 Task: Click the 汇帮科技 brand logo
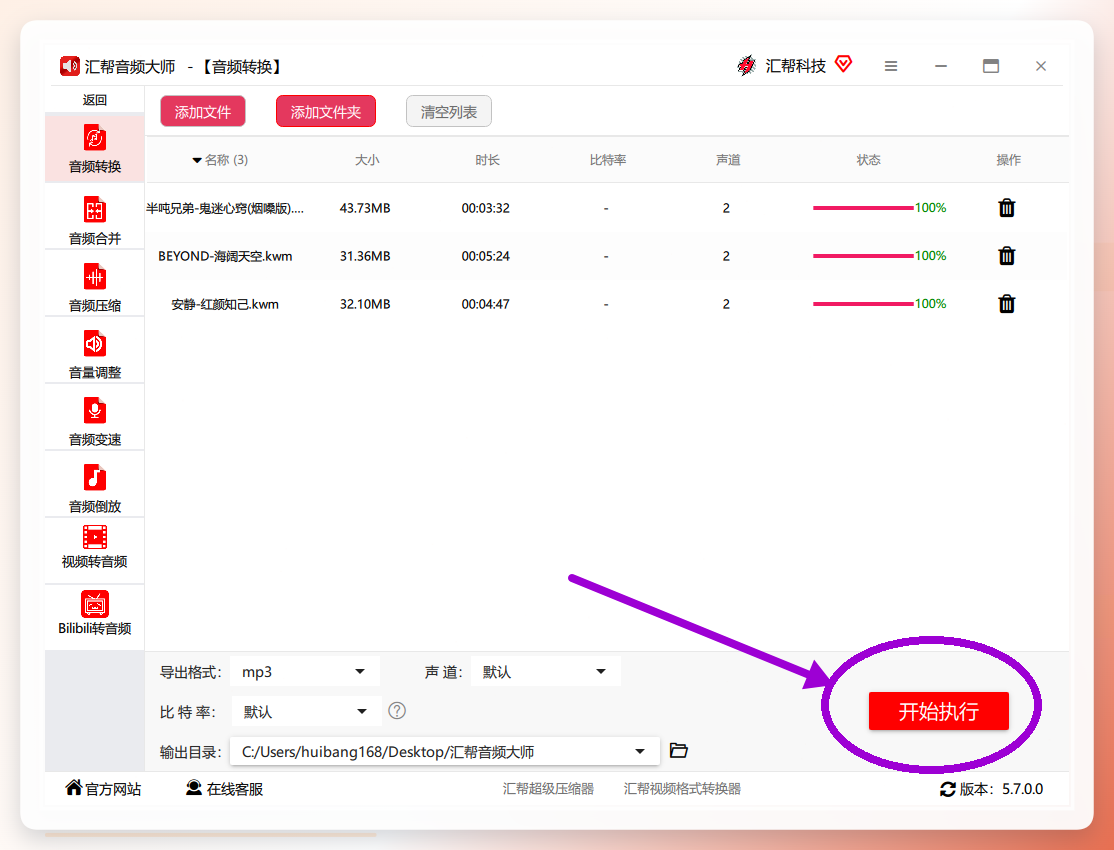click(x=746, y=65)
